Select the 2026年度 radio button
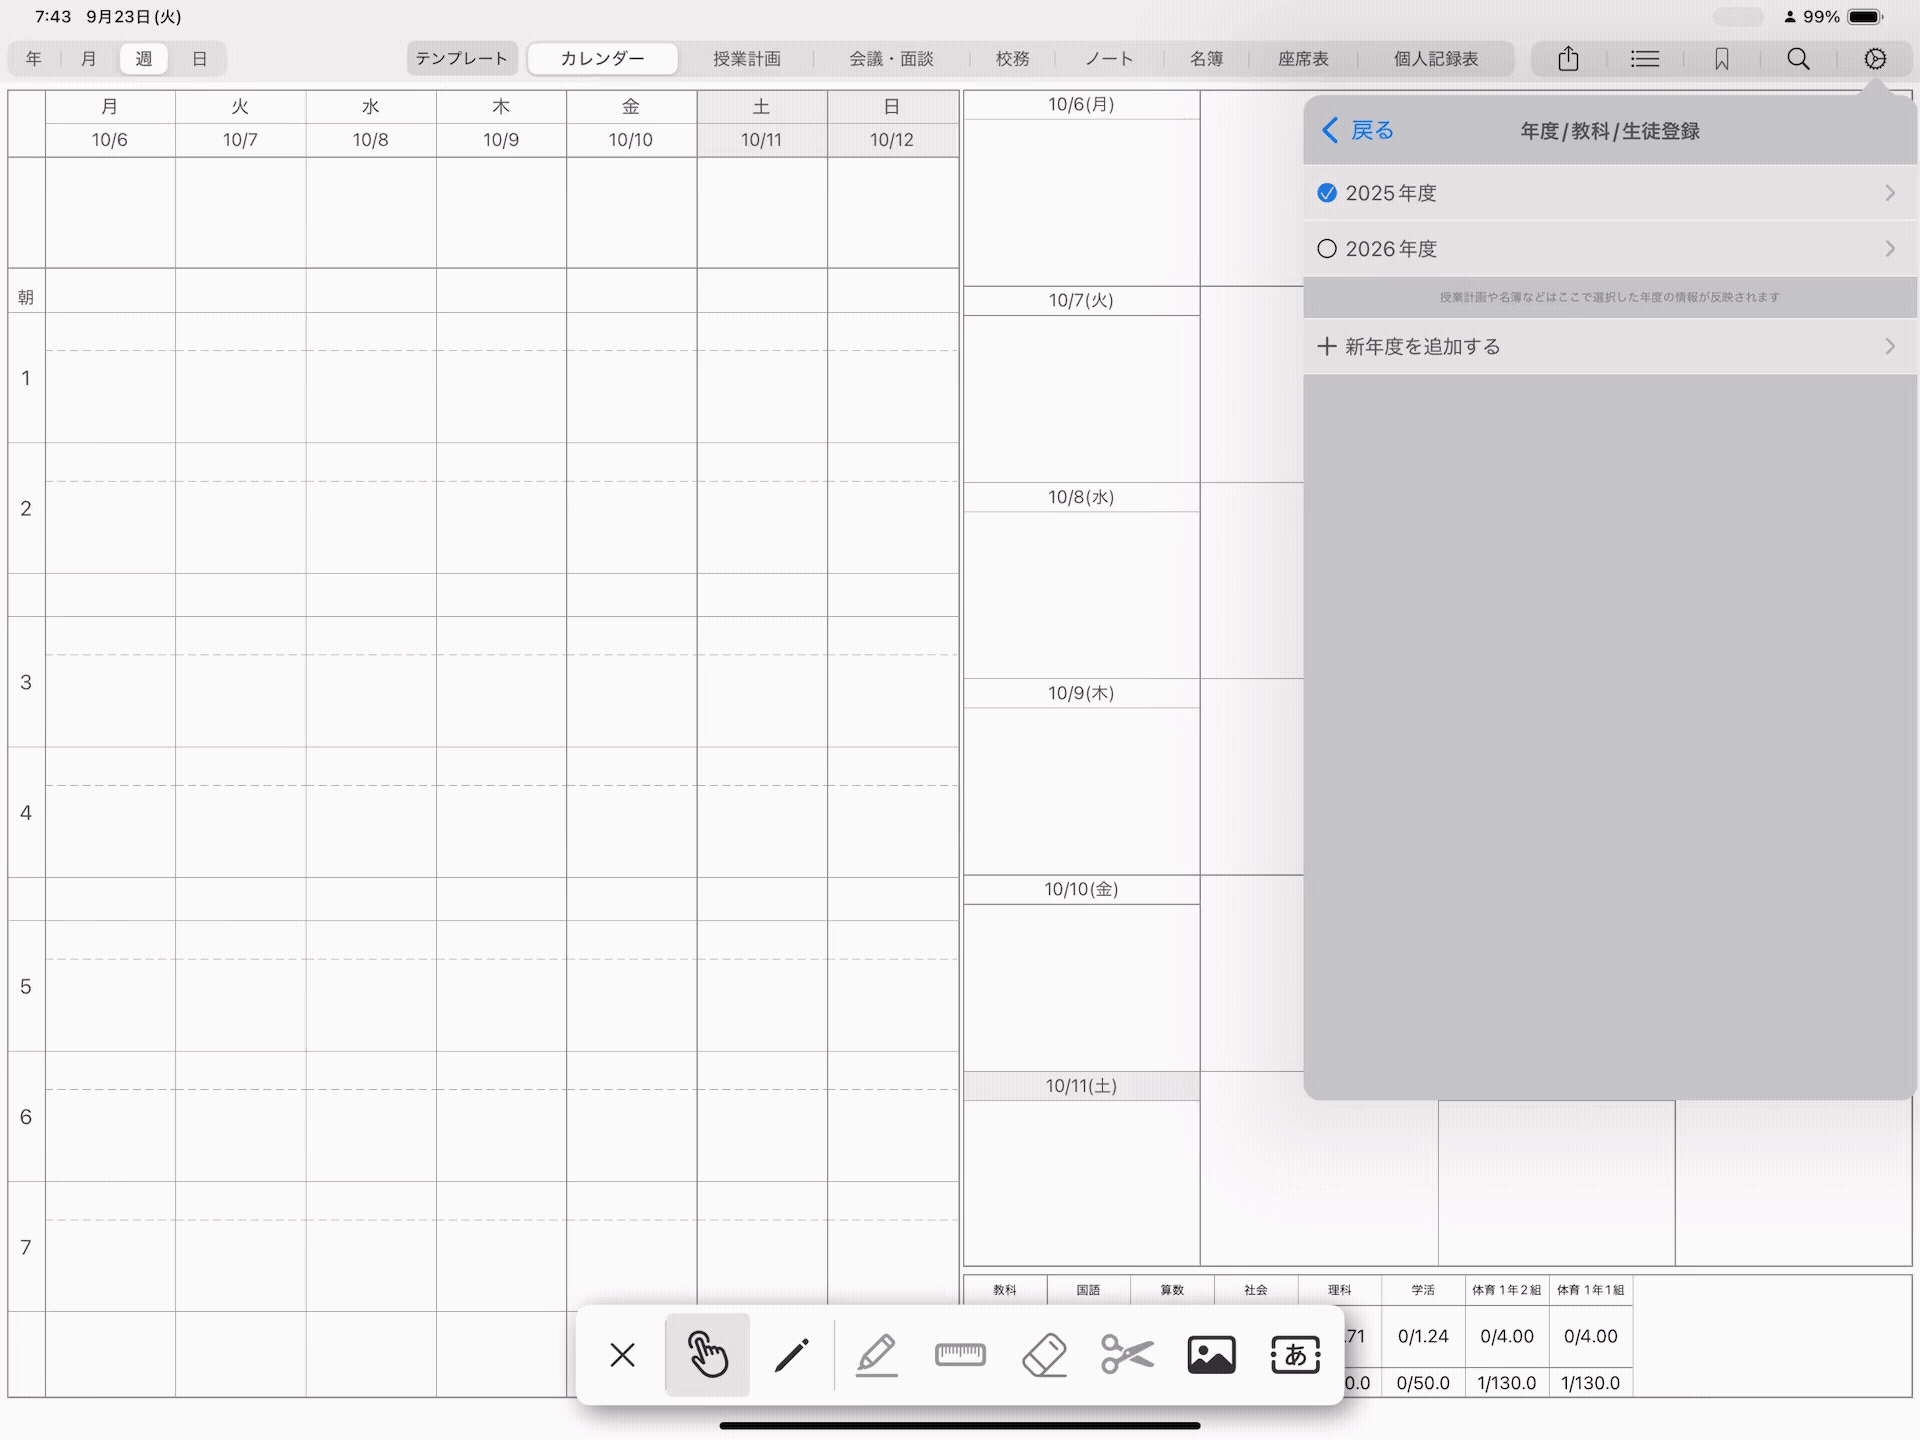The image size is (1920, 1440). [1327, 249]
